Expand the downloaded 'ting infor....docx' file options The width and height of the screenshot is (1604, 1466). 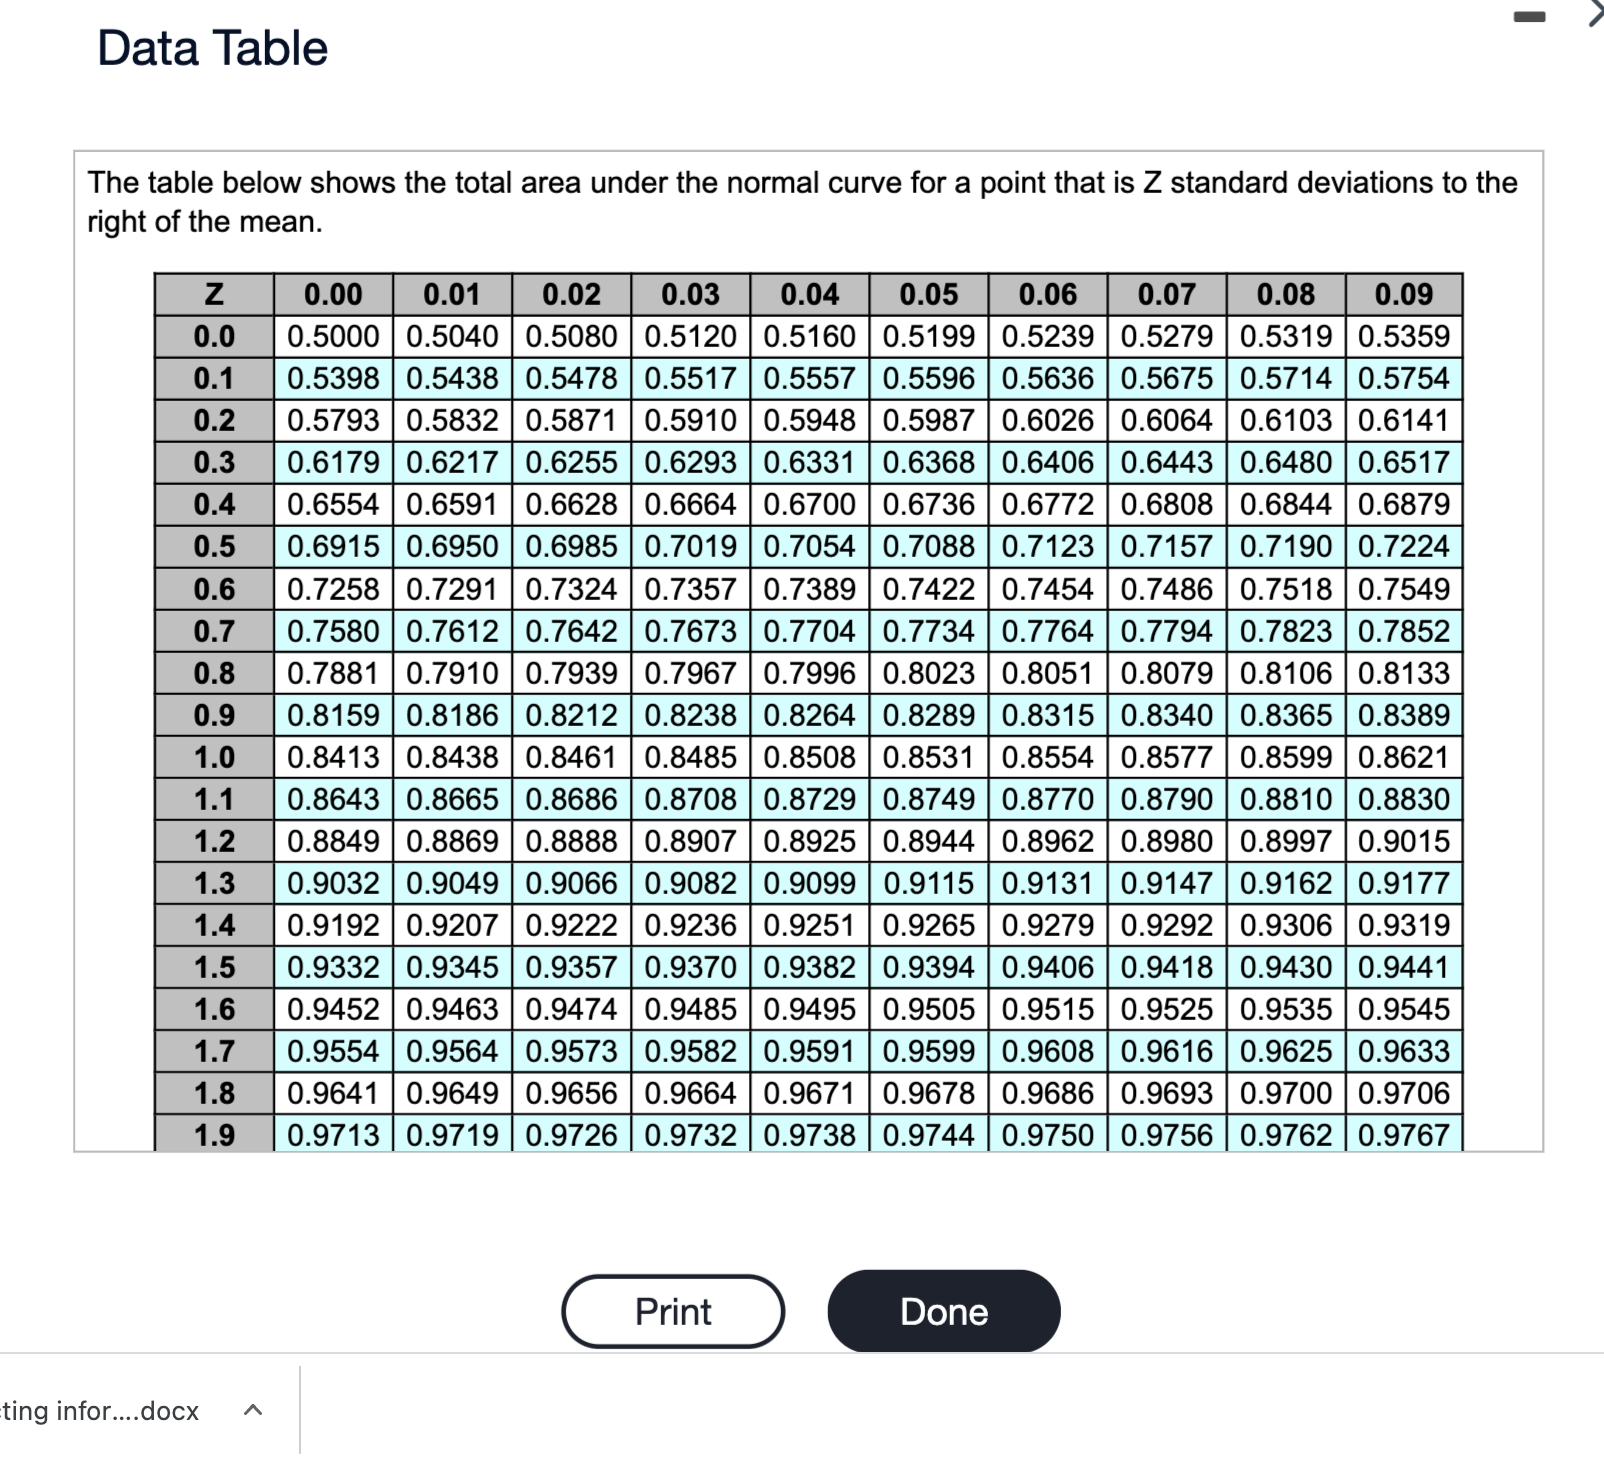pos(253,1410)
